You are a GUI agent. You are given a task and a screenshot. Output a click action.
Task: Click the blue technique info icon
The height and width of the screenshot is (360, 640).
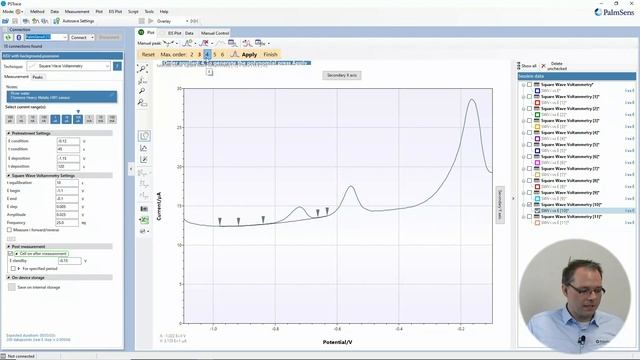click(x=117, y=66)
